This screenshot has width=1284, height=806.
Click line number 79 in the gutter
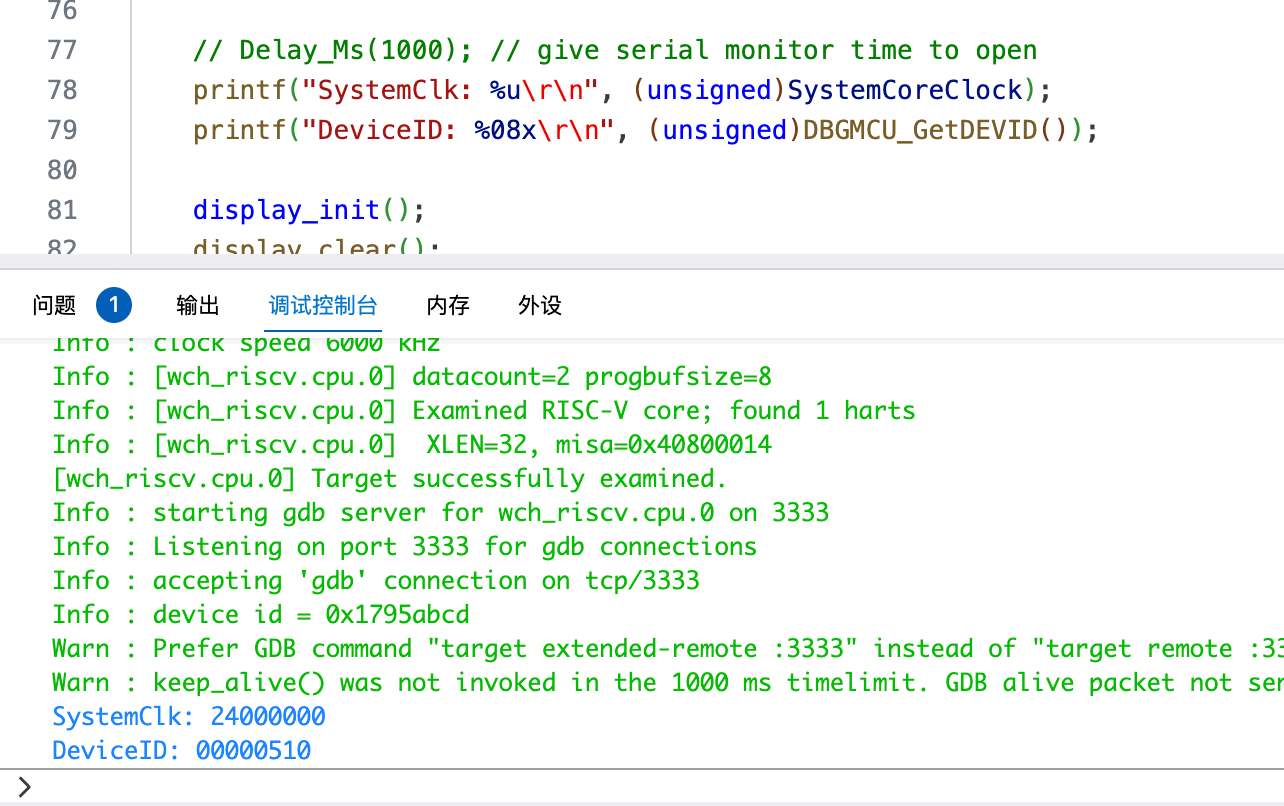(x=62, y=130)
